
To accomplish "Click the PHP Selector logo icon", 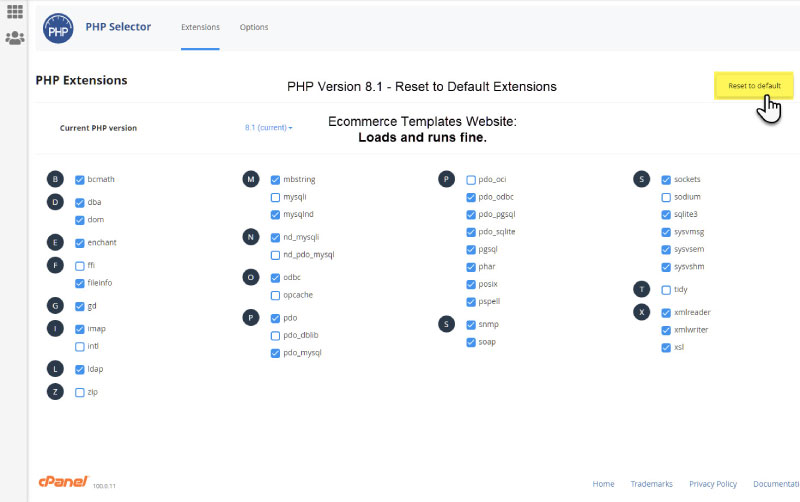I will point(59,29).
